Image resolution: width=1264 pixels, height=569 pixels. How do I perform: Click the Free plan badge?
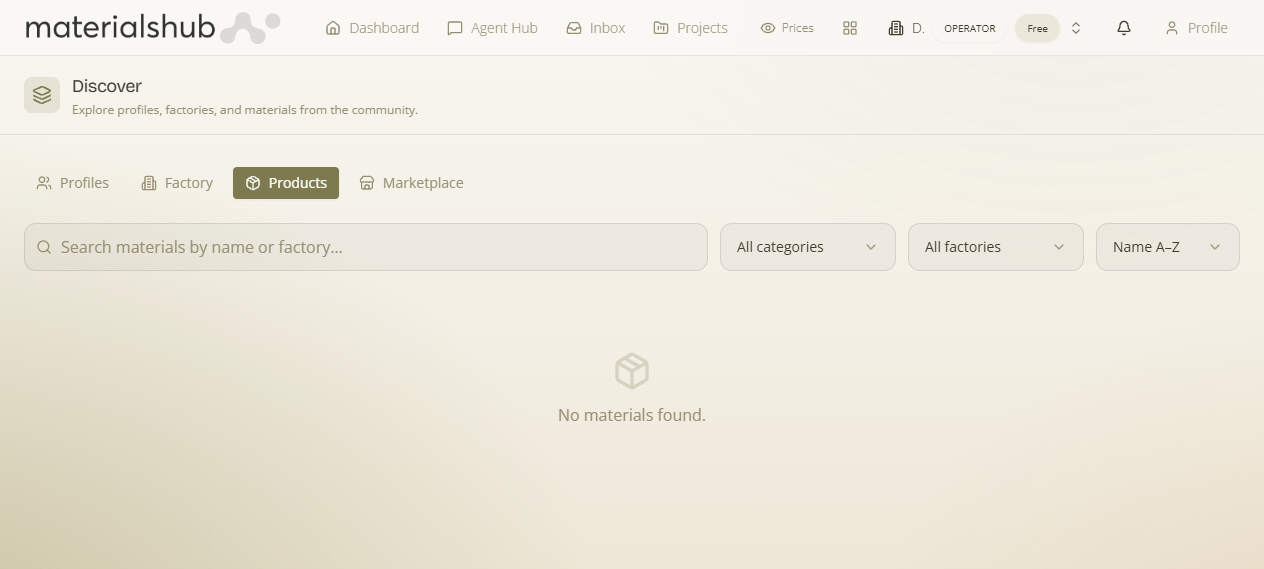[1037, 28]
